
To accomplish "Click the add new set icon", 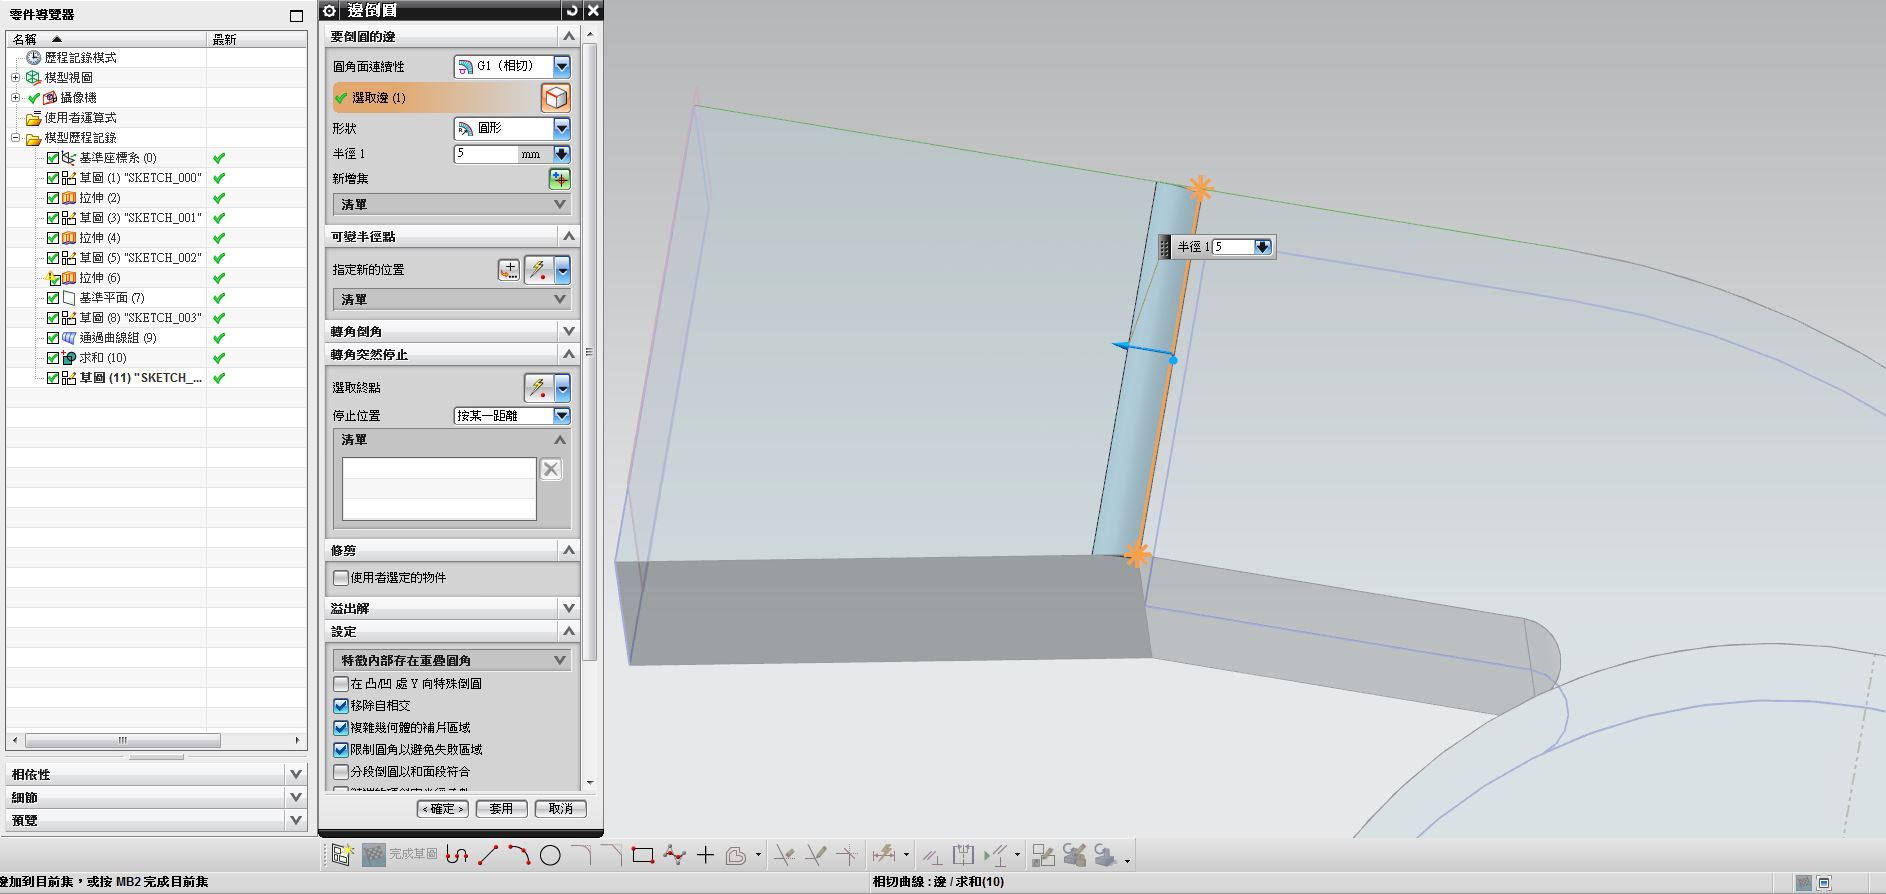I will coord(560,179).
